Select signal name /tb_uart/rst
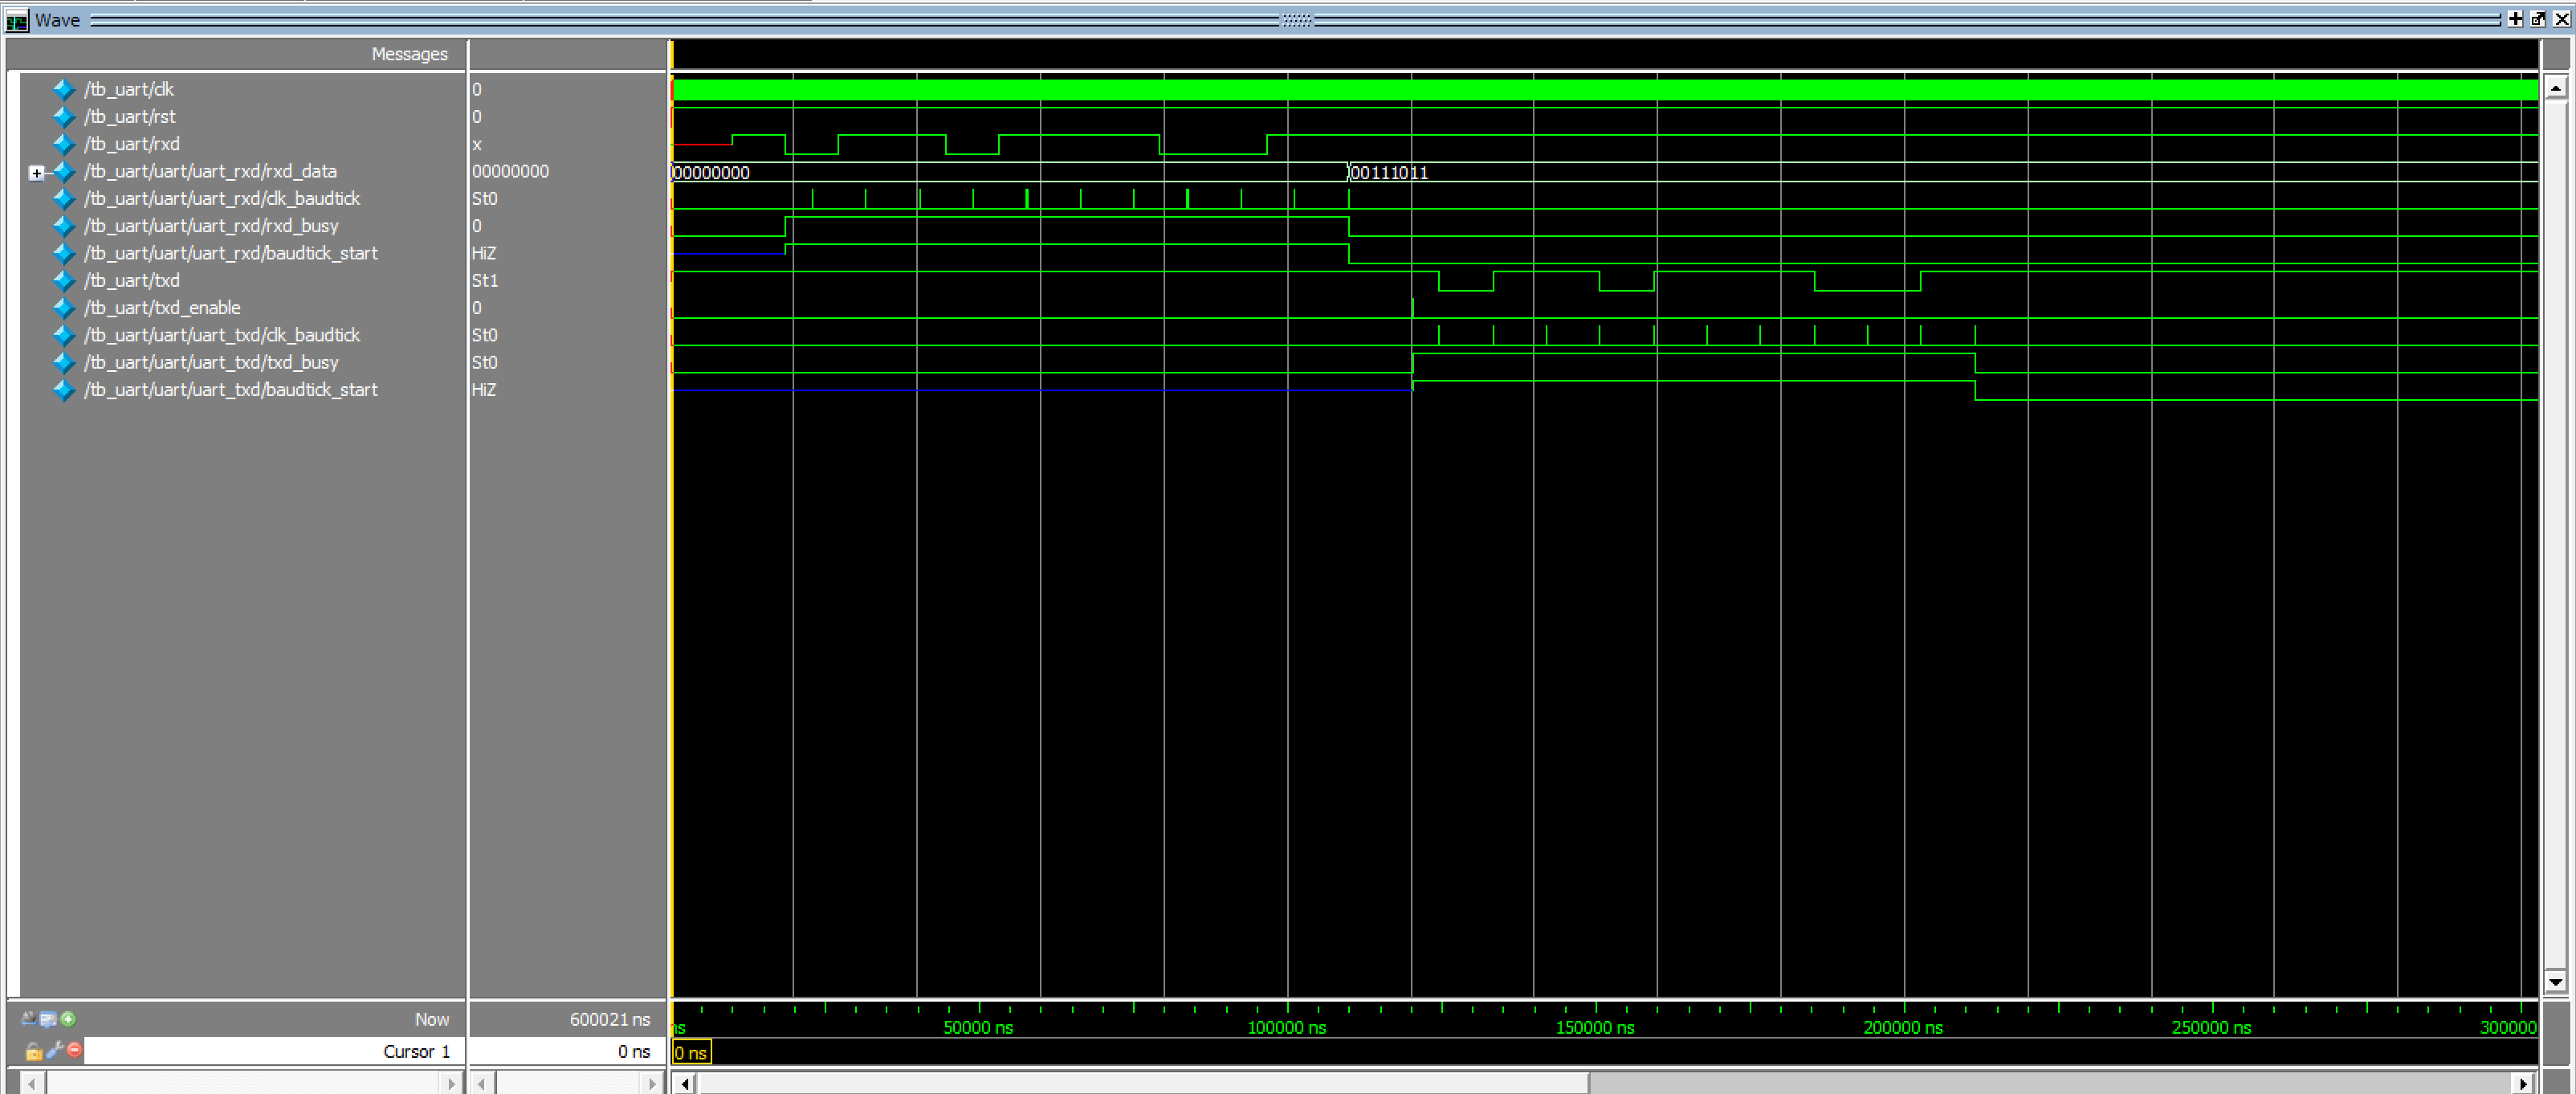This screenshot has width=2576, height=1094. (130, 116)
